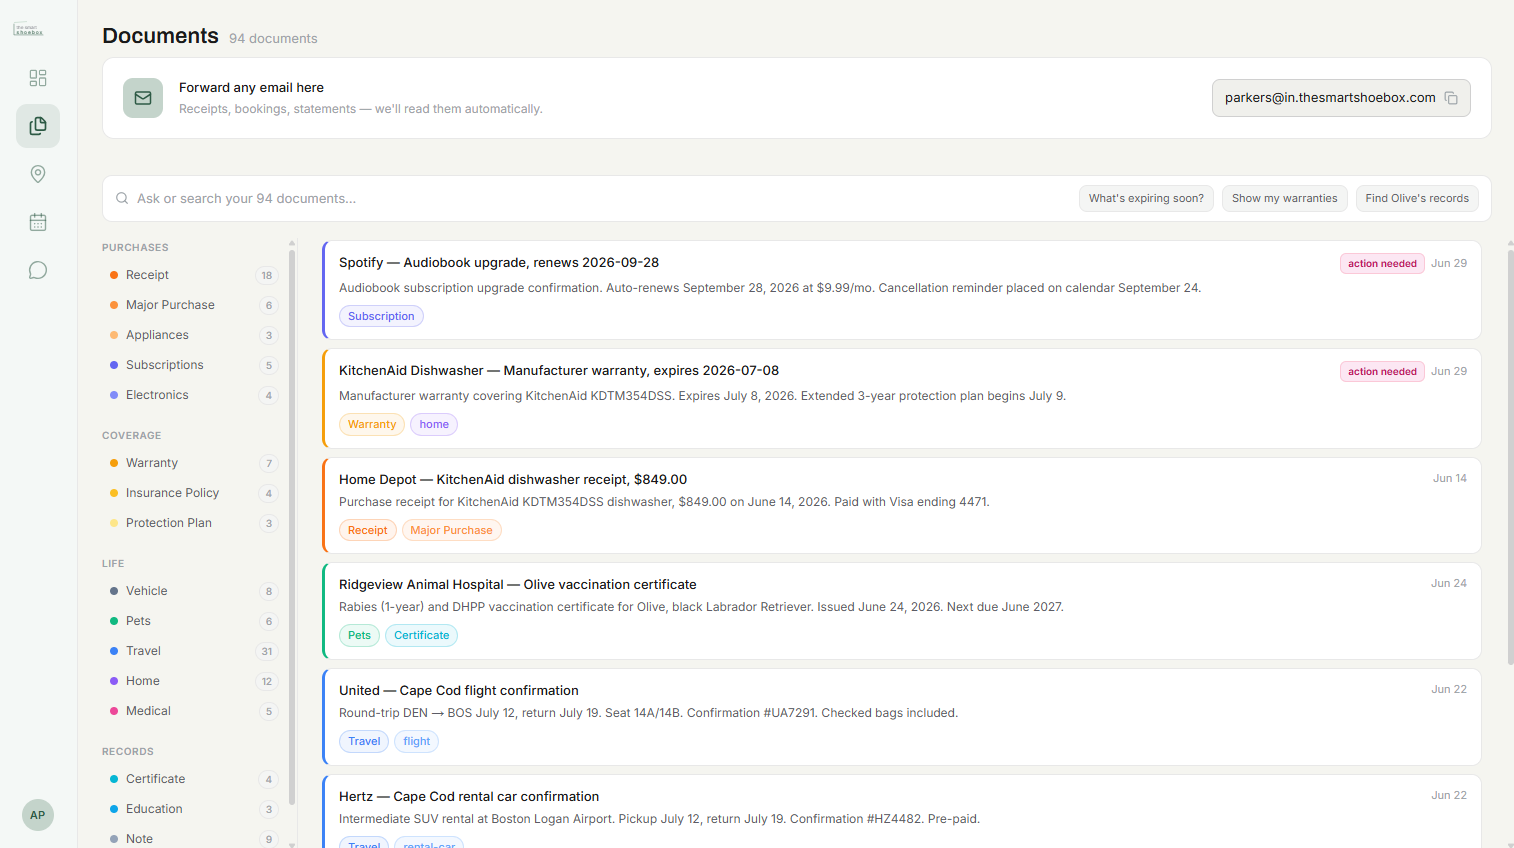Filter by Major Purchase category
Screen dimensions: 1514x848
[x=192, y=305]
